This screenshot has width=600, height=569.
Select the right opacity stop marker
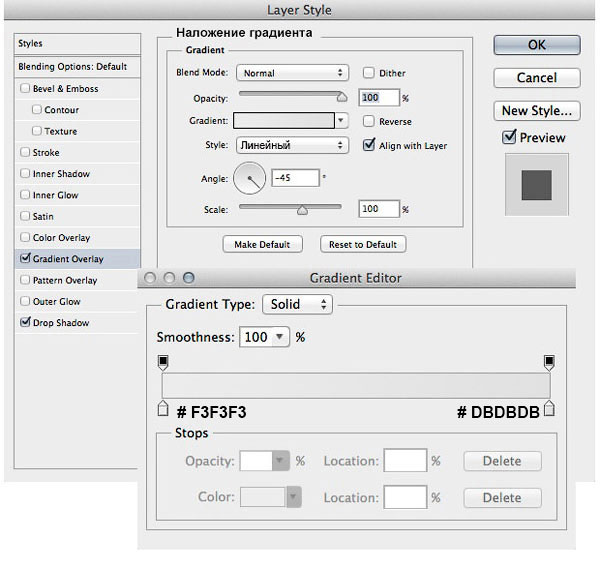pyautogui.click(x=549, y=362)
